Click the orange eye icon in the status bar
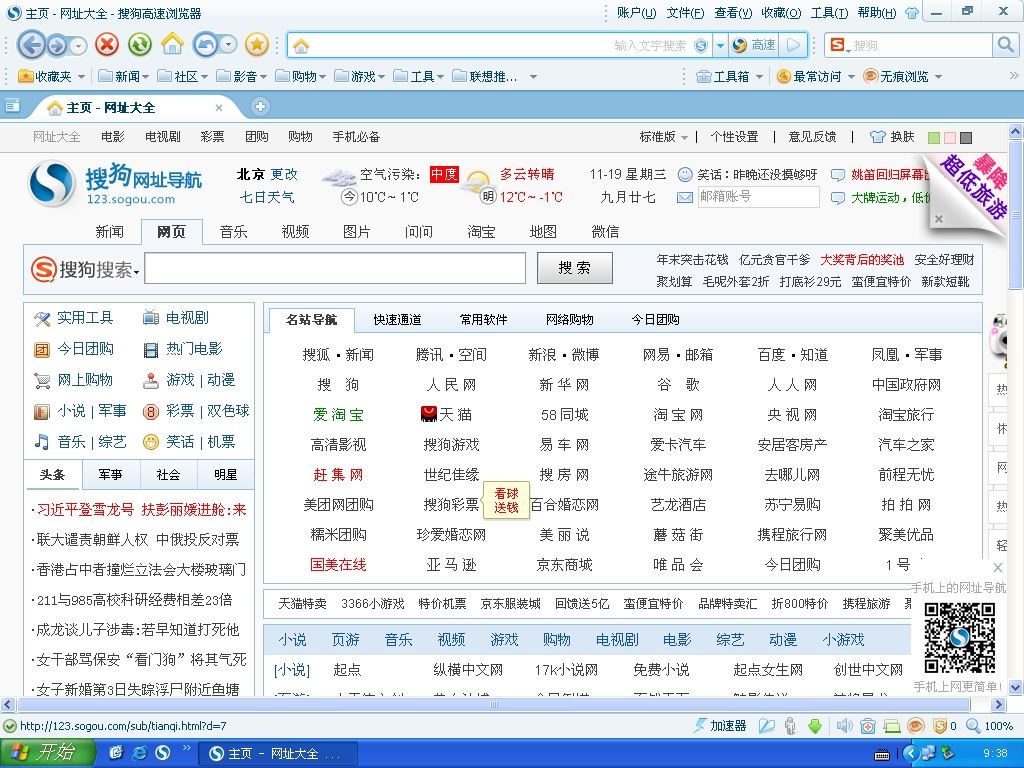The width and height of the screenshot is (1024, 768). click(x=916, y=726)
